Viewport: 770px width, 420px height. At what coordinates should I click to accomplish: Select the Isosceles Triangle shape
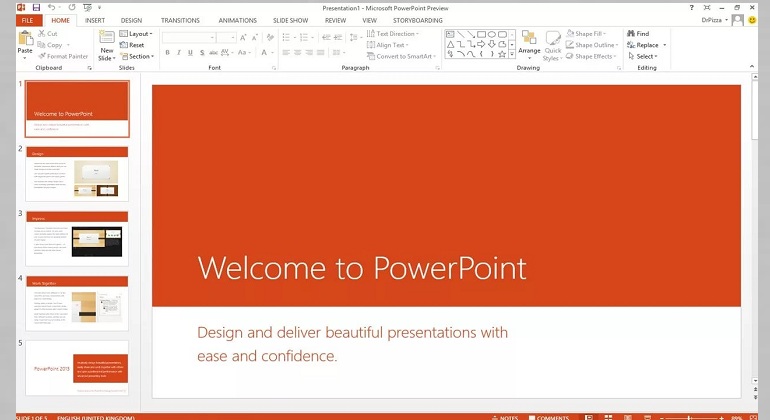(450, 44)
